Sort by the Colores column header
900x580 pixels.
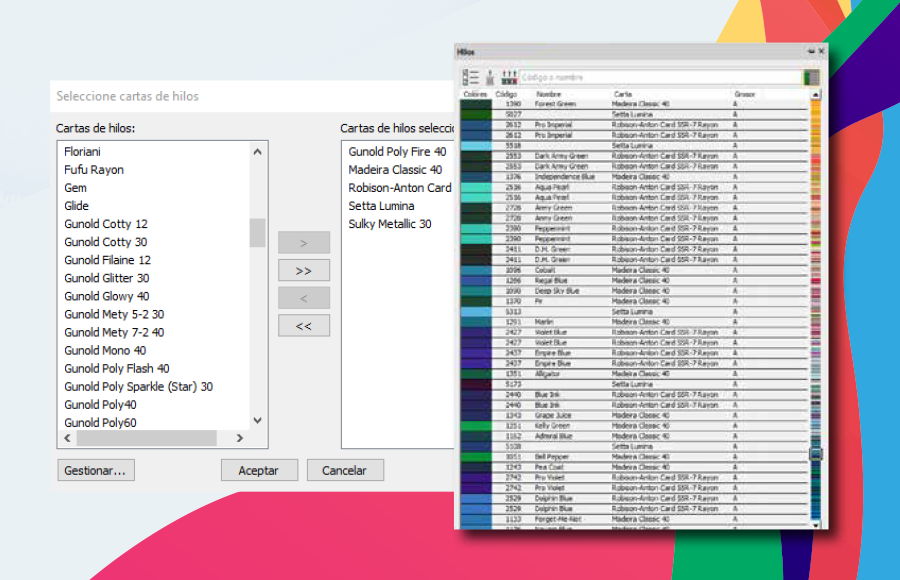pyautogui.click(x=475, y=94)
